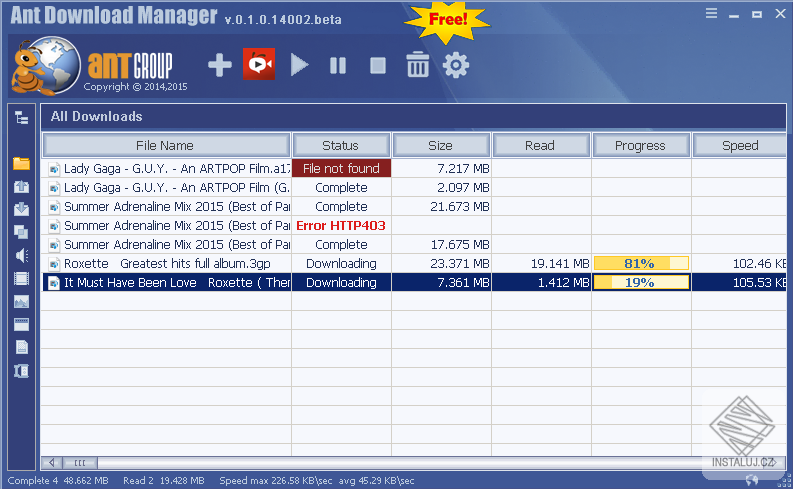The width and height of the screenshot is (793, 489).
Task: Click the 1.412 MB read value
Action: (563, 283)
